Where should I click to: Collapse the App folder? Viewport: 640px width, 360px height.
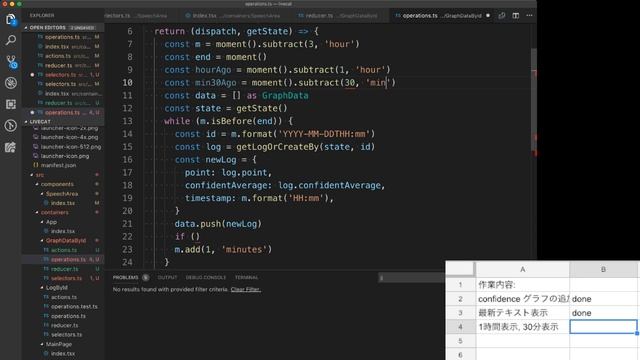tap(51, 222)
